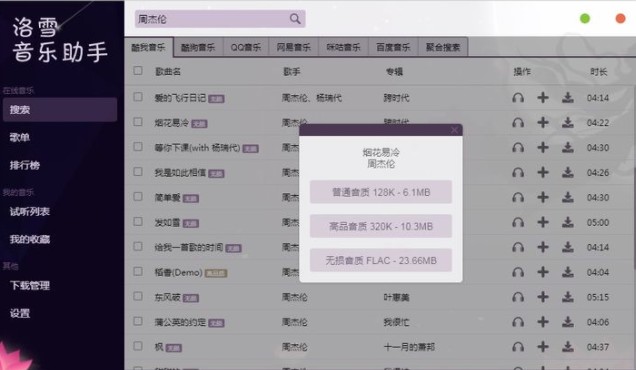Click the search field containing 周杰伦

click(x=220, y=19)
